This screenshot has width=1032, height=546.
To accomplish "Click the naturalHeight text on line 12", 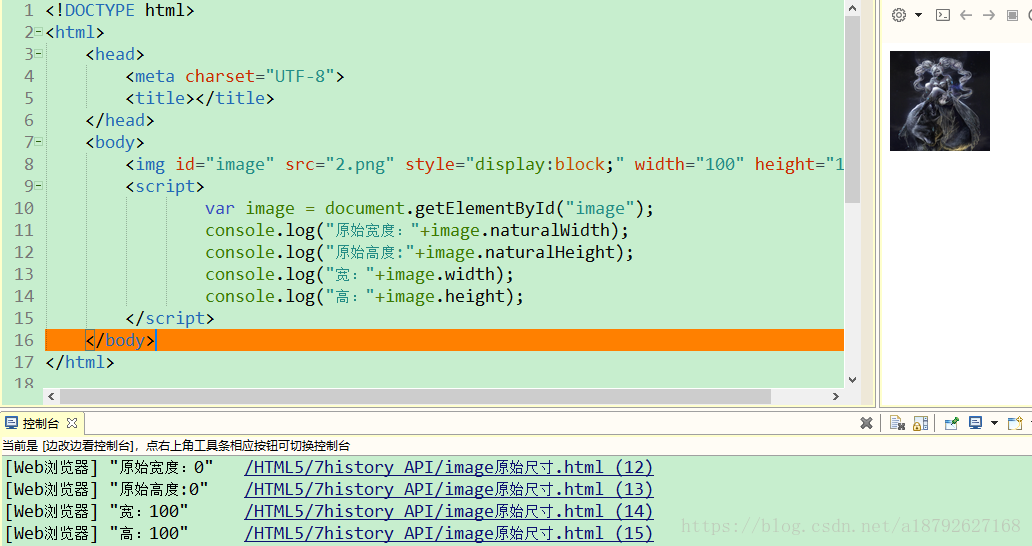I will 550,252.
